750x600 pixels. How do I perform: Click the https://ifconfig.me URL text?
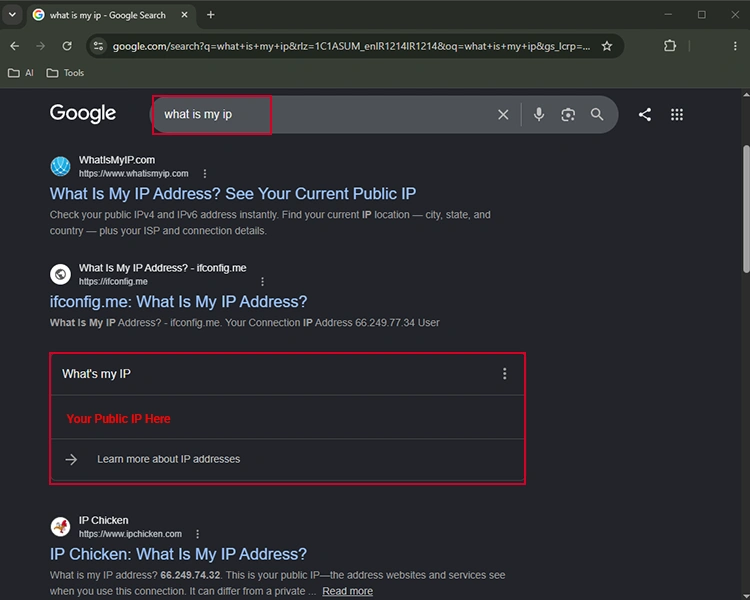(113, 281)
